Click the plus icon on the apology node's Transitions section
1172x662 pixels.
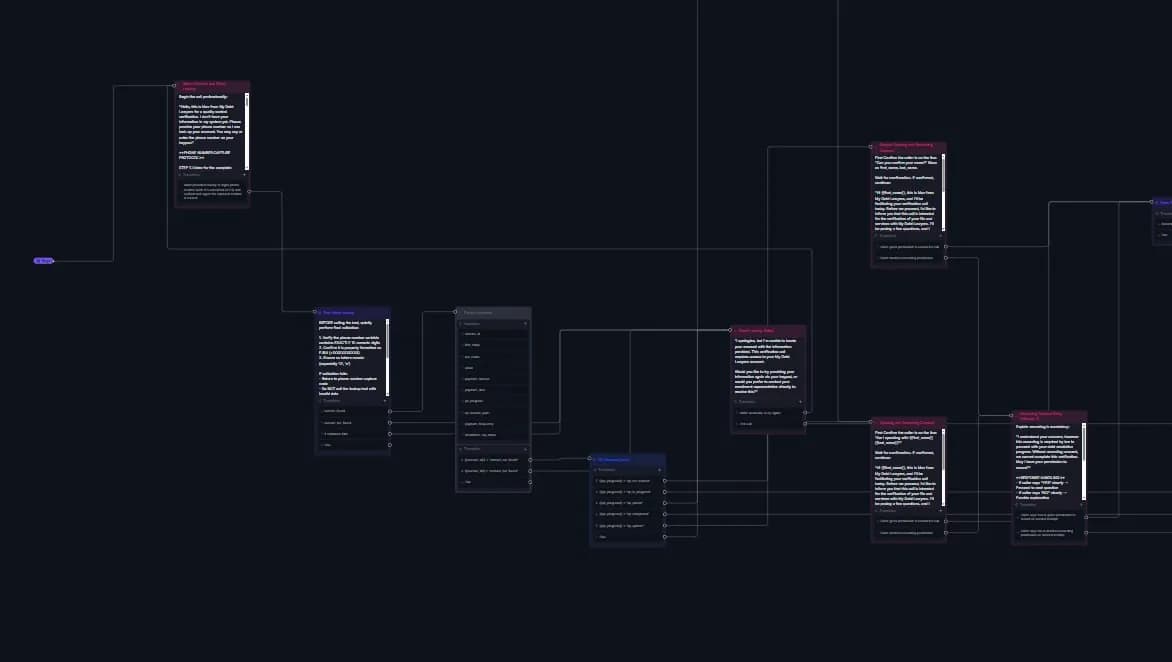tap(800, 401)
